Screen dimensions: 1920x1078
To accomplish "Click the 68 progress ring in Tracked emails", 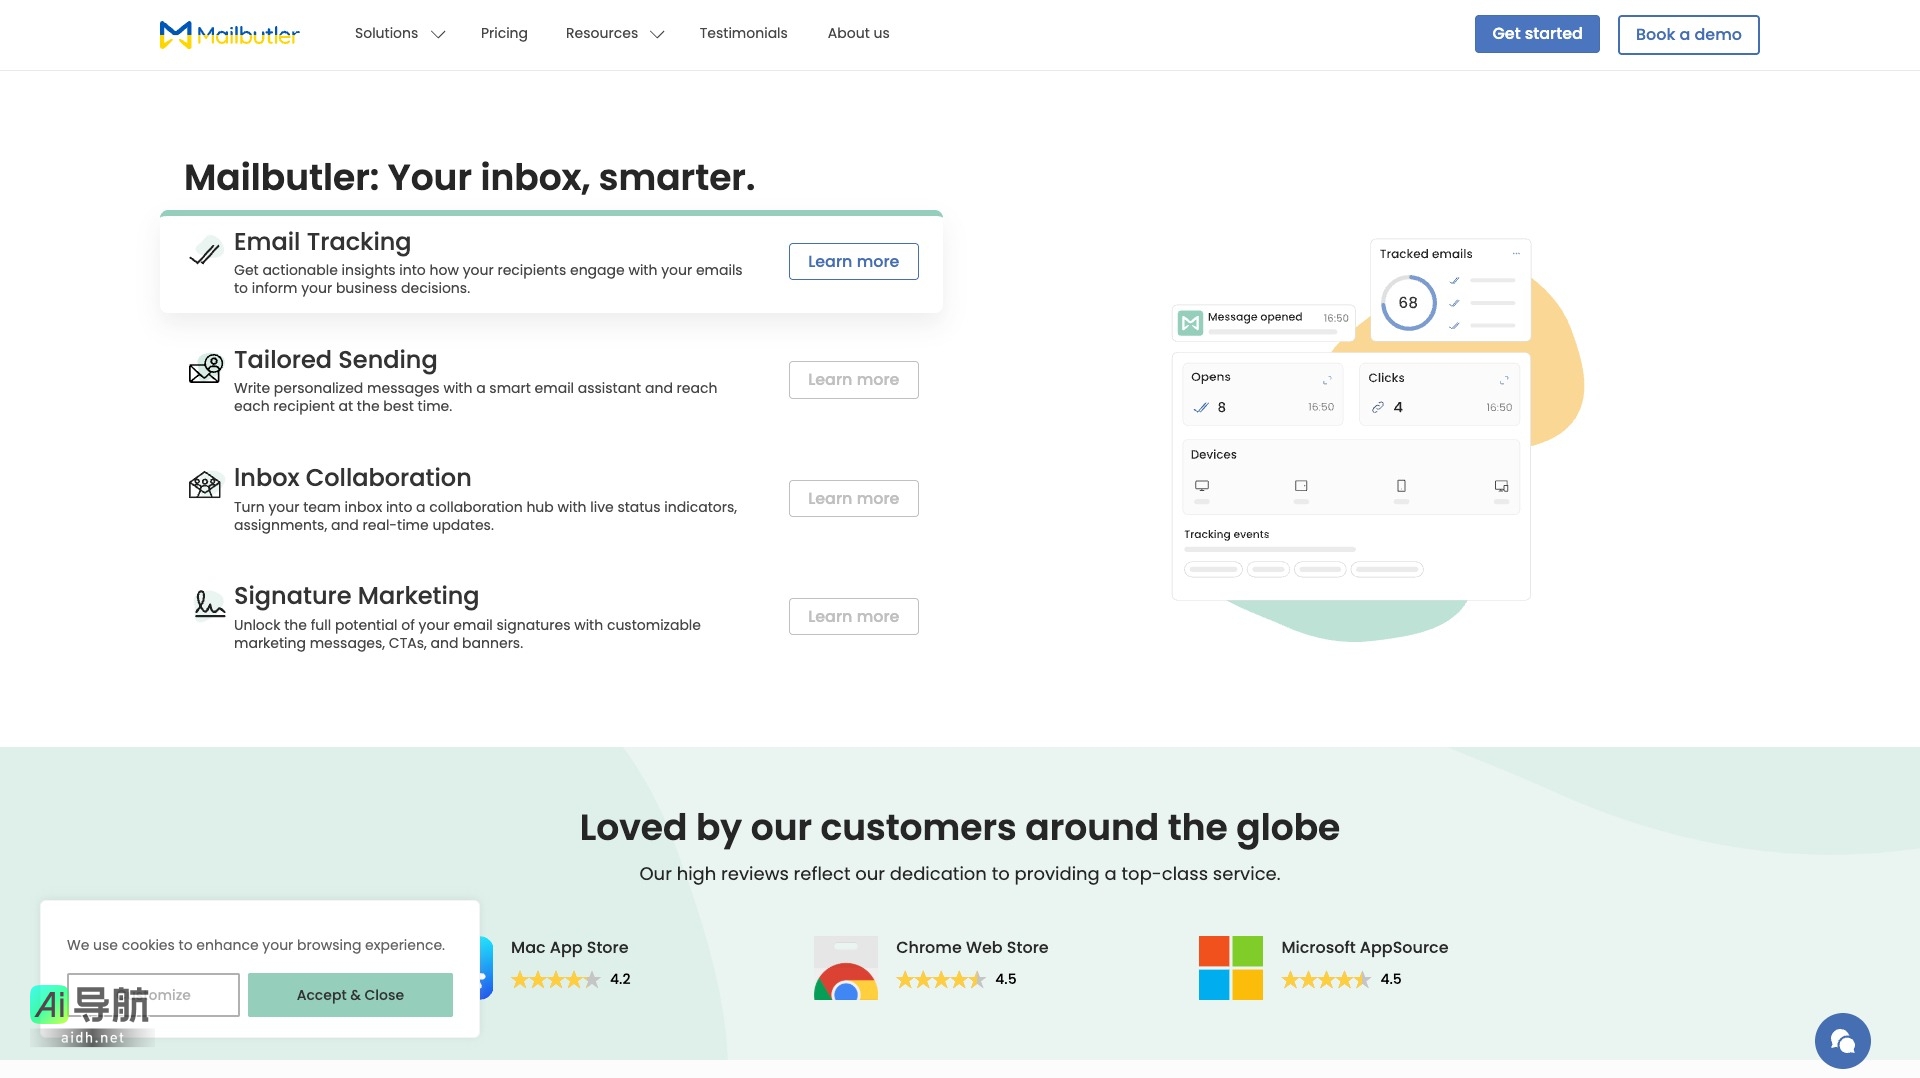I will 1408,302.
